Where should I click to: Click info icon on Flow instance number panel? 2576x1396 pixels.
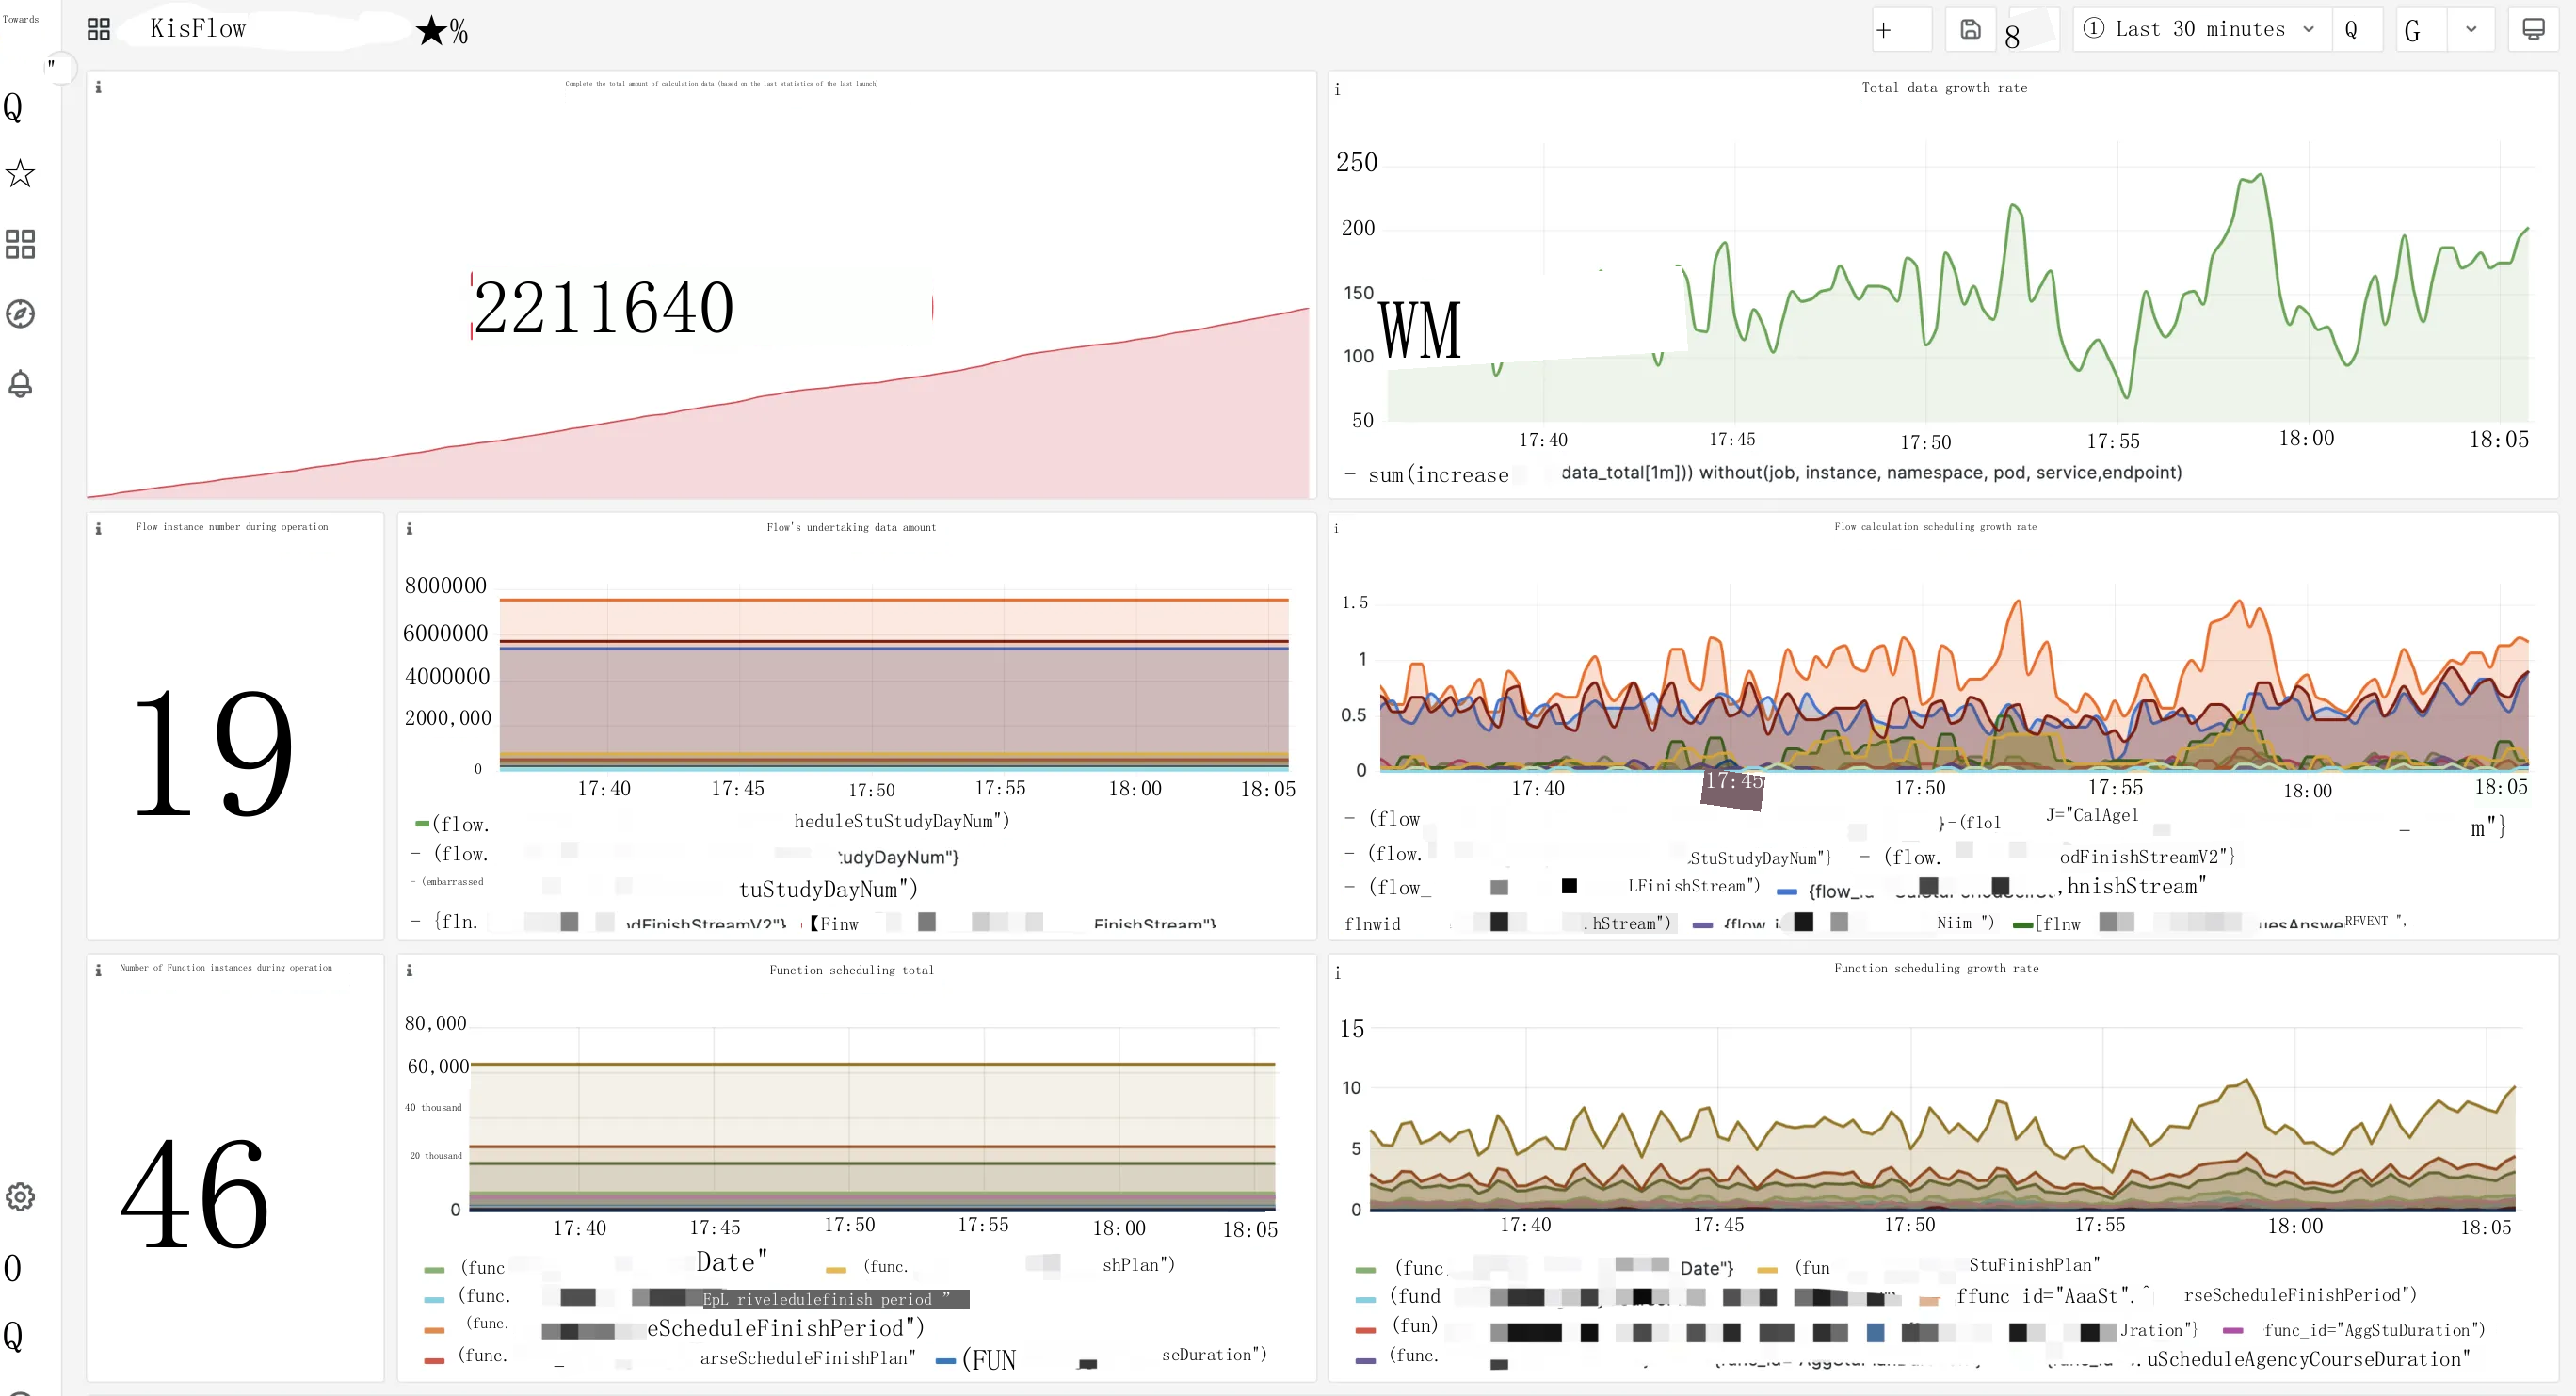click(x=98, y=529)
